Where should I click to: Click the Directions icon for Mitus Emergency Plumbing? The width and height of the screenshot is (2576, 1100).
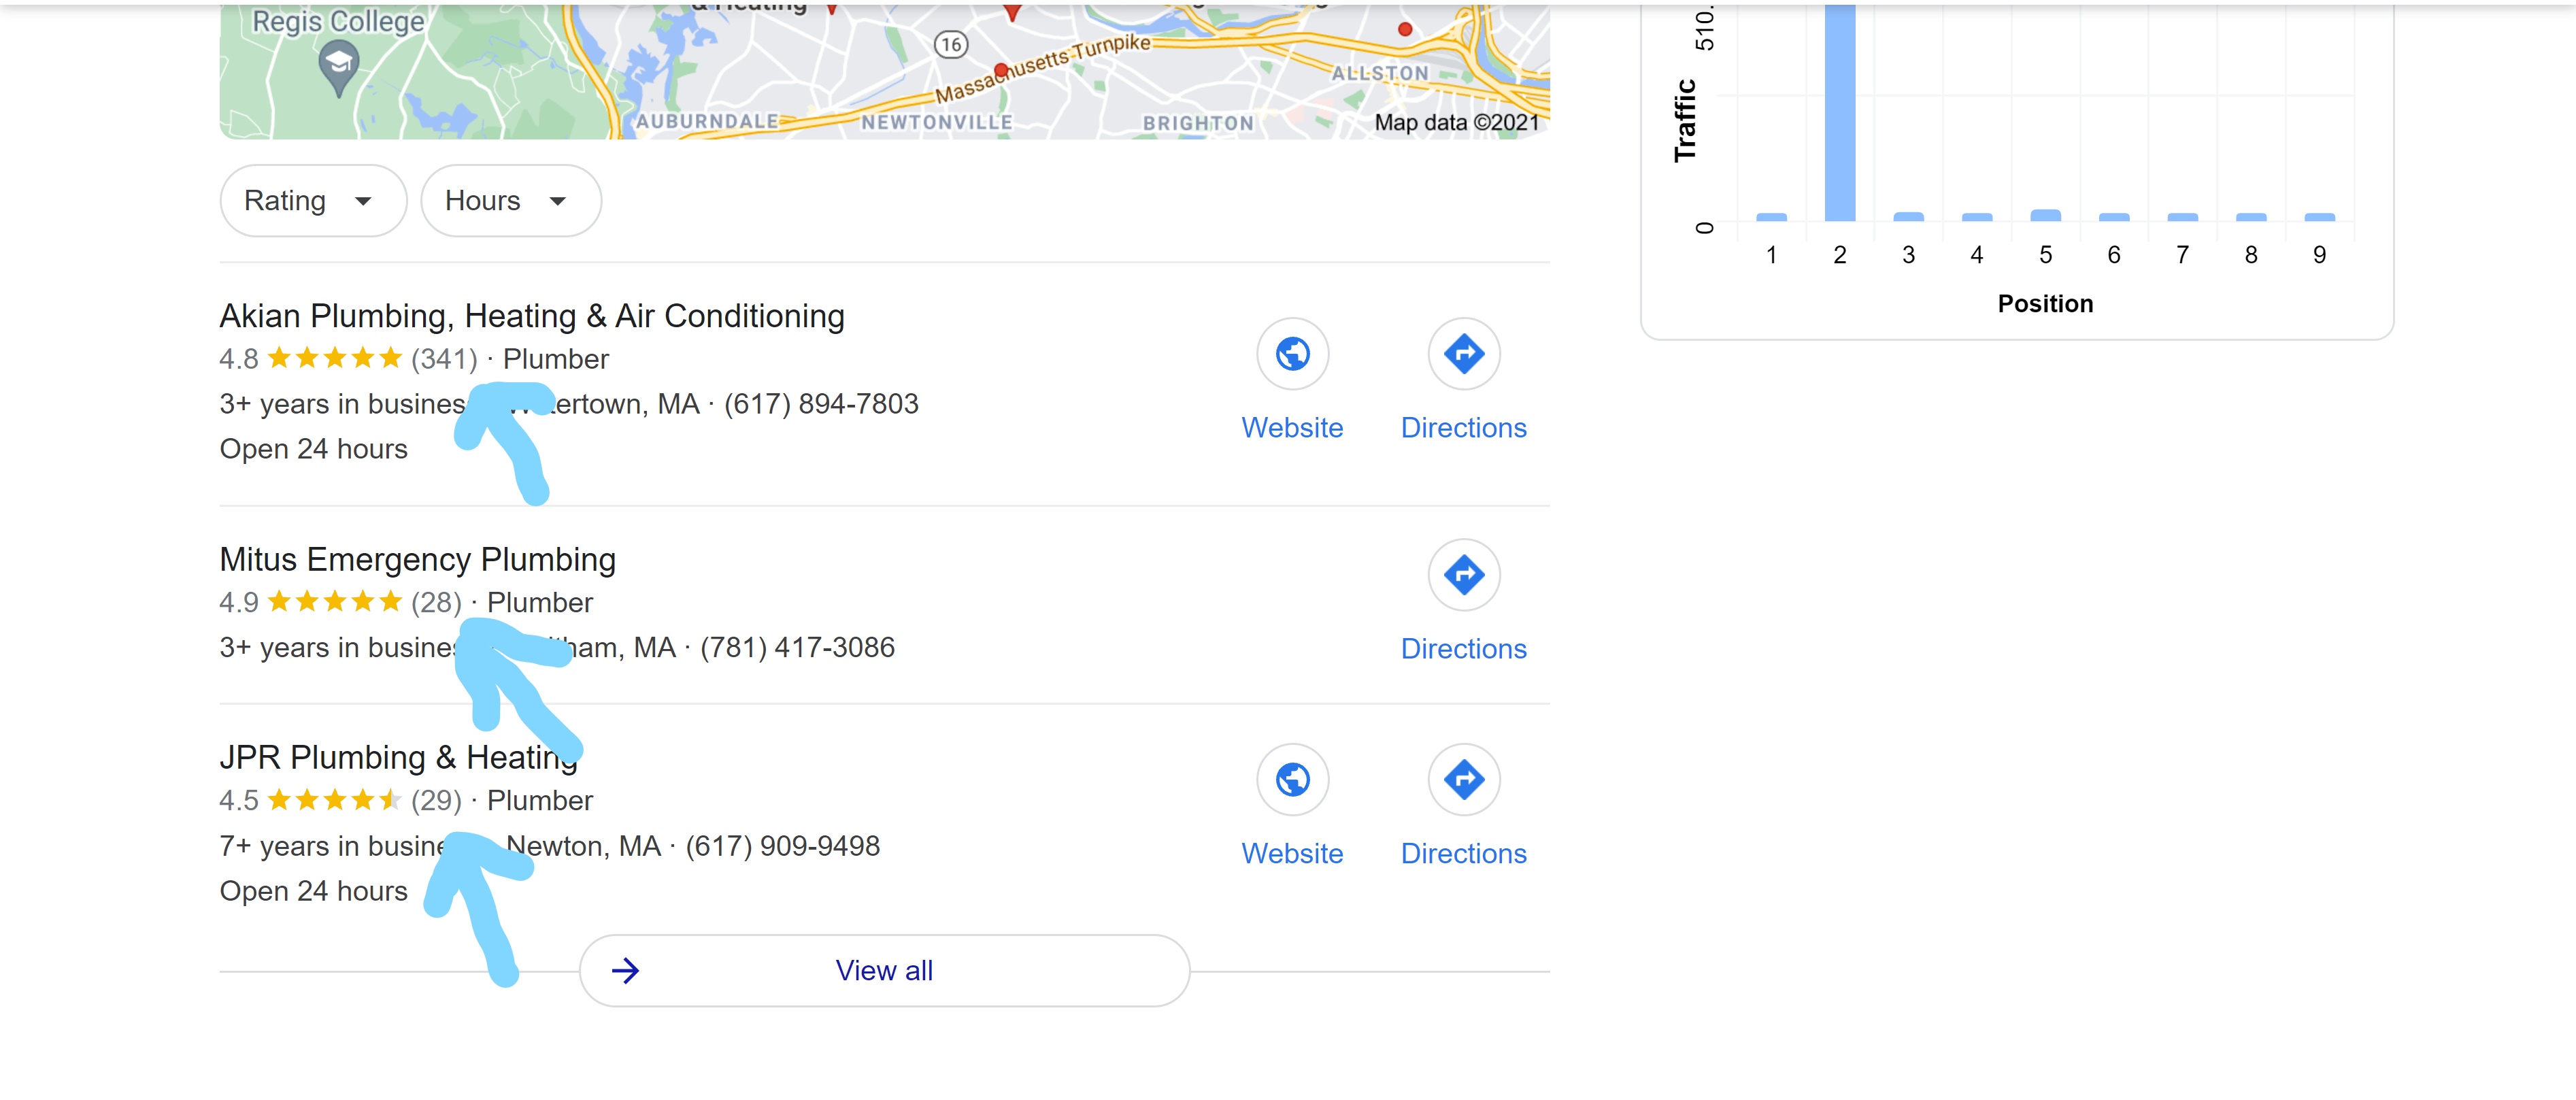tap(1464, 575)
